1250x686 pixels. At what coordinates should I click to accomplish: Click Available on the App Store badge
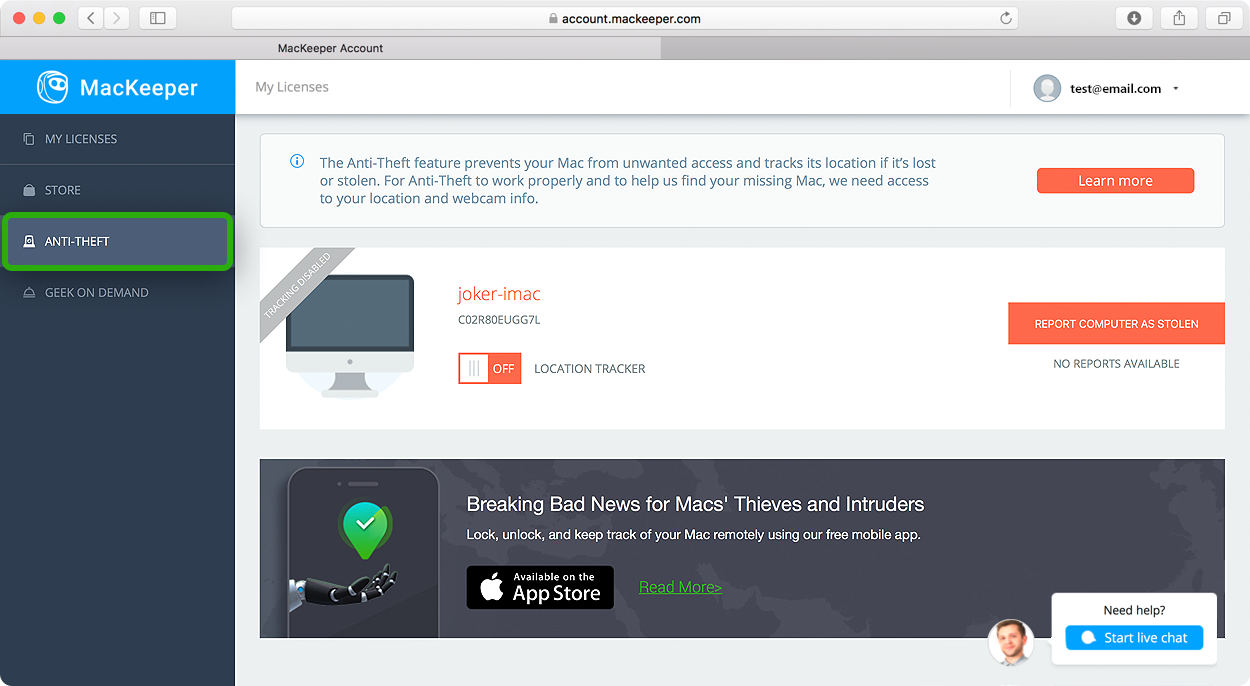pyautogui.click(x=540, y=587)
